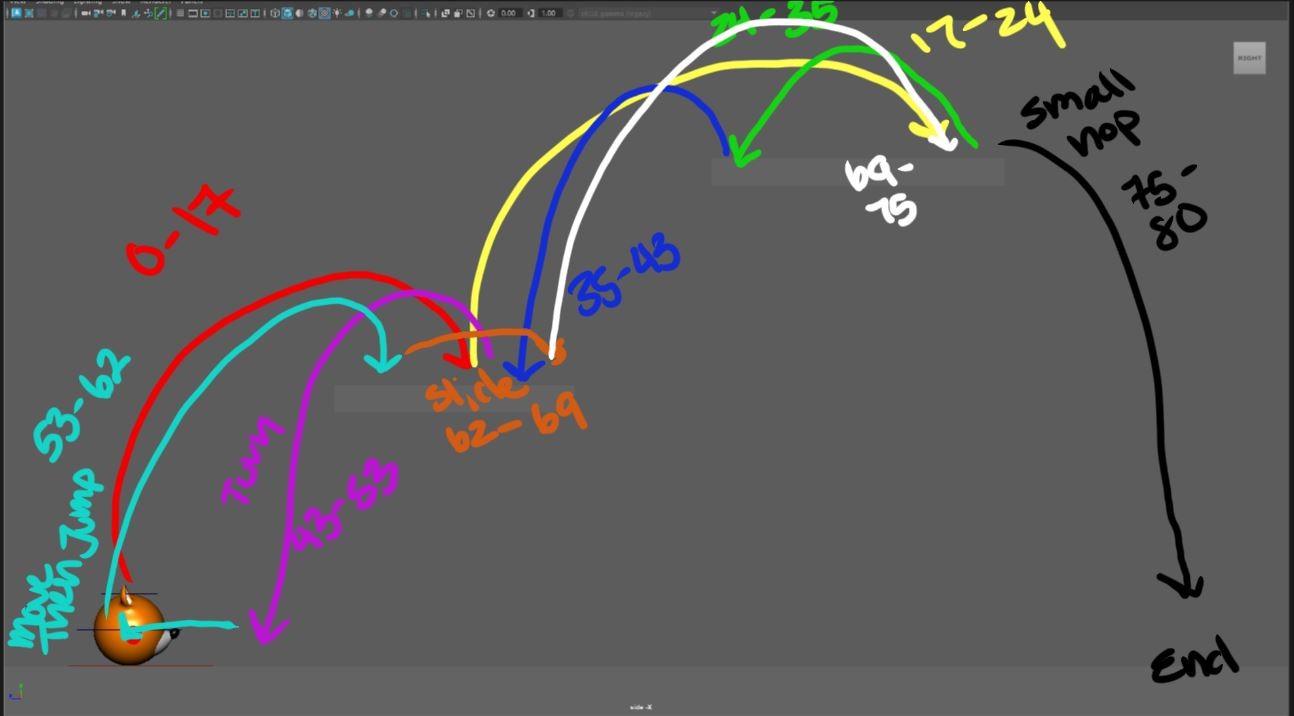The width and height of the screenshot is (1294, 716).
Task: Click the Use All Lights icon
Action: tap(336, 13)
